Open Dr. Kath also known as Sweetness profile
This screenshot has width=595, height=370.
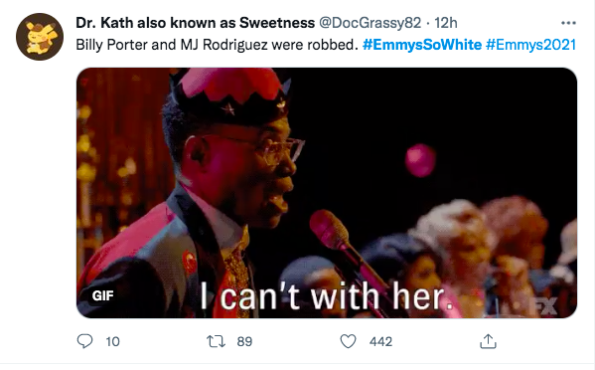click(195, 23)
